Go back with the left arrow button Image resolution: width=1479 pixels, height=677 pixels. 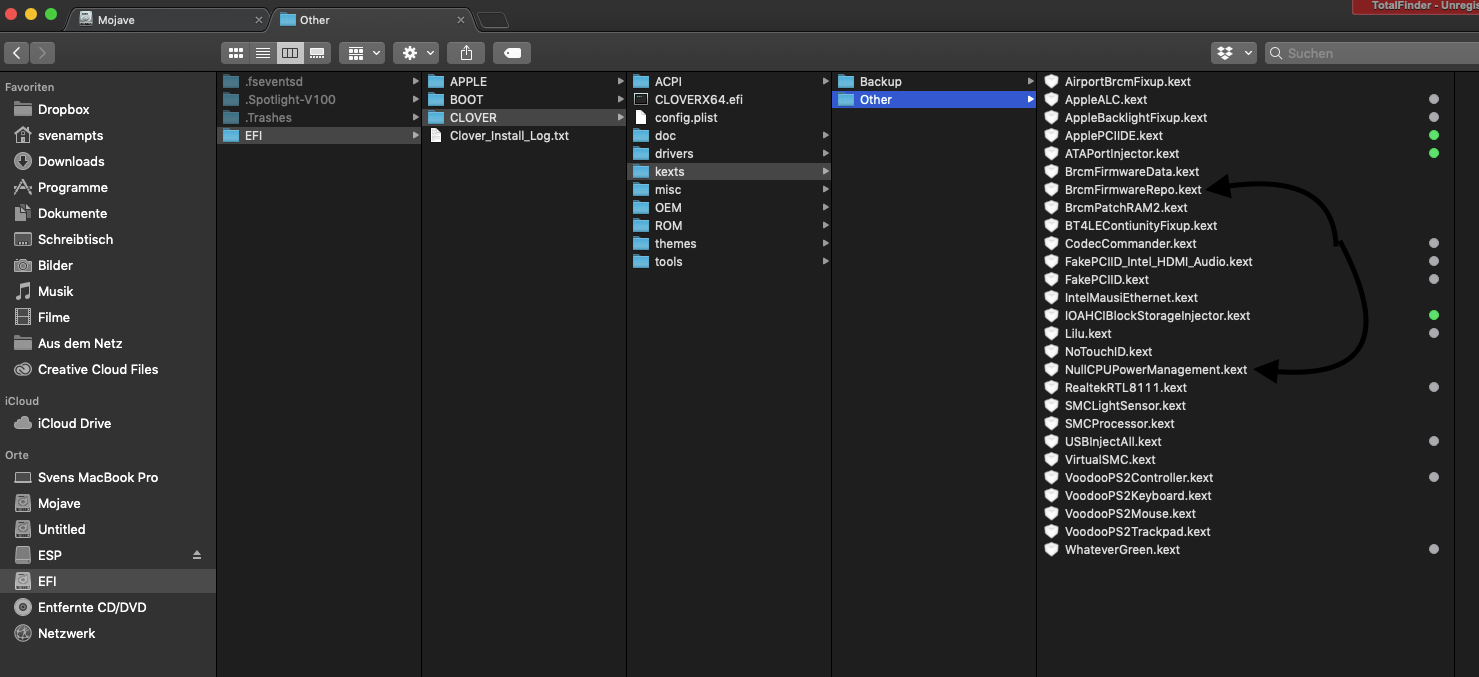pyautogui.click(x=17, y=53)
